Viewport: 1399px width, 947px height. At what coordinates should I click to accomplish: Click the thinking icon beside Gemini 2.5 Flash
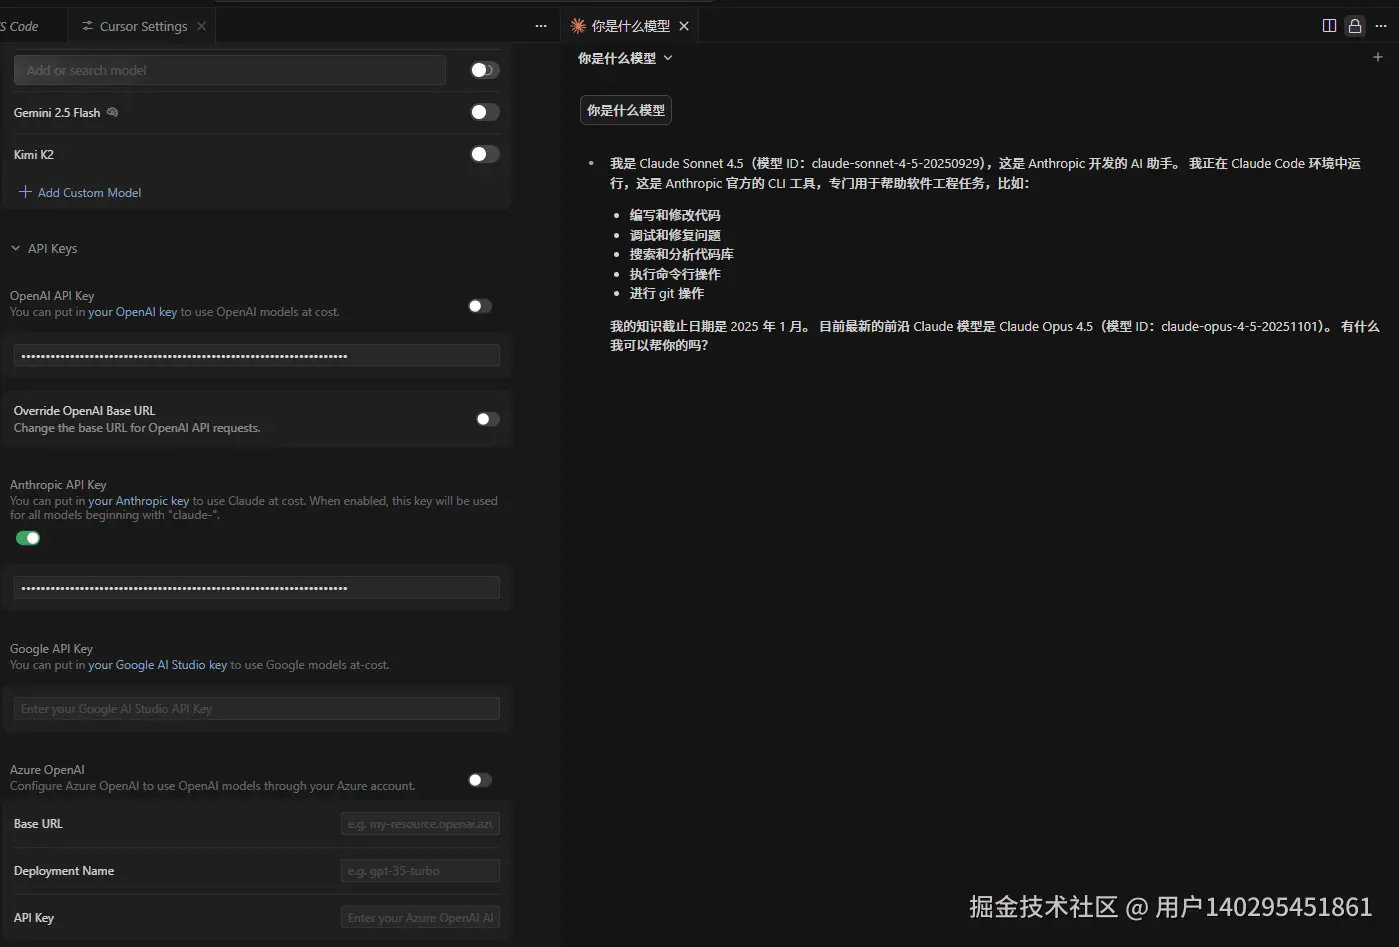[112, 112]
